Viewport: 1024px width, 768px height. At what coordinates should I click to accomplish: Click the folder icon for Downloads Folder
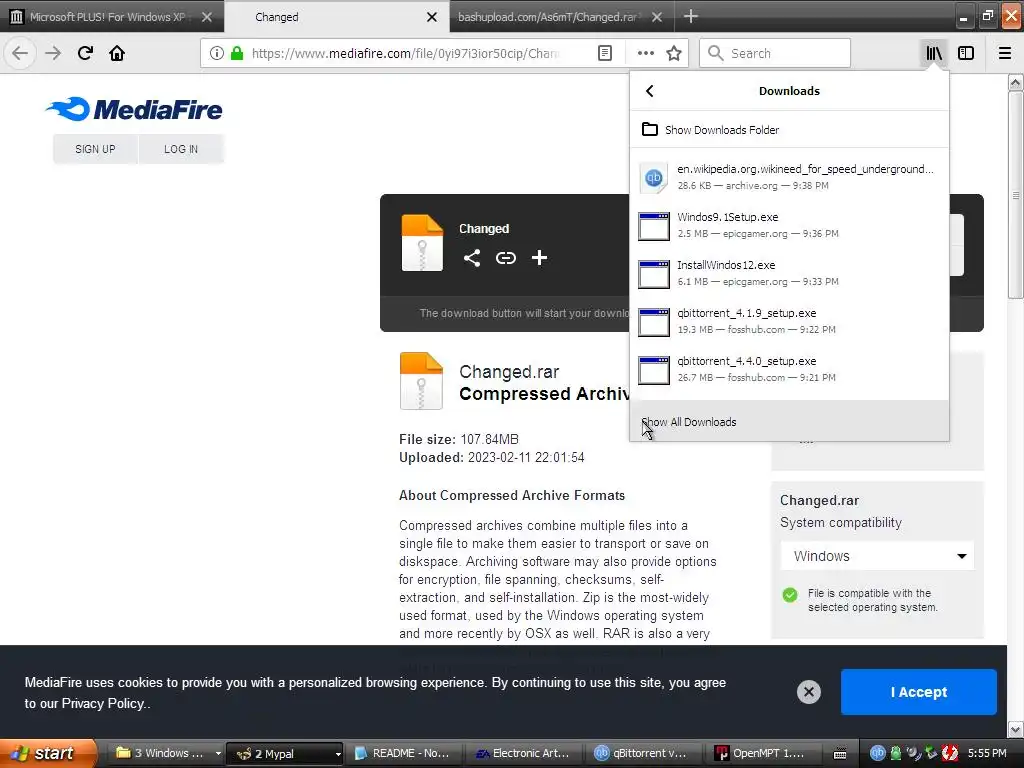649,129
